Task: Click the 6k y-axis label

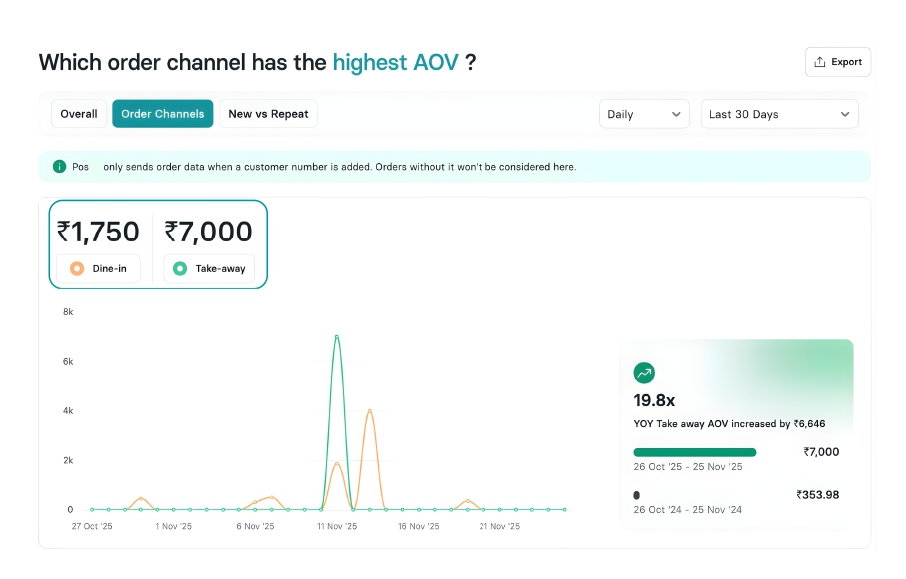Action: [68, 362]
